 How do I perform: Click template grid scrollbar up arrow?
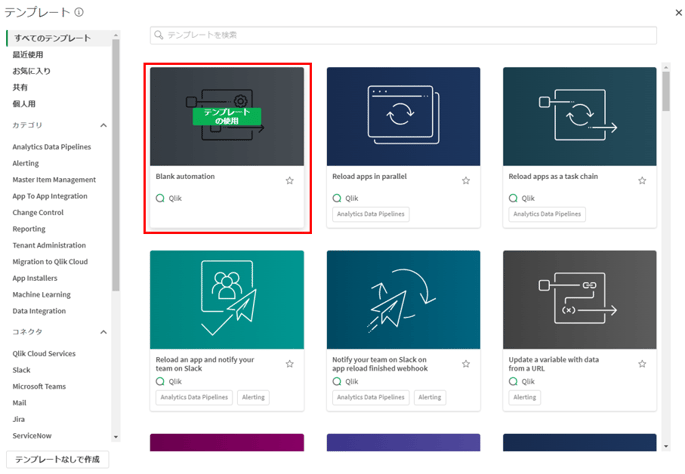666,68
